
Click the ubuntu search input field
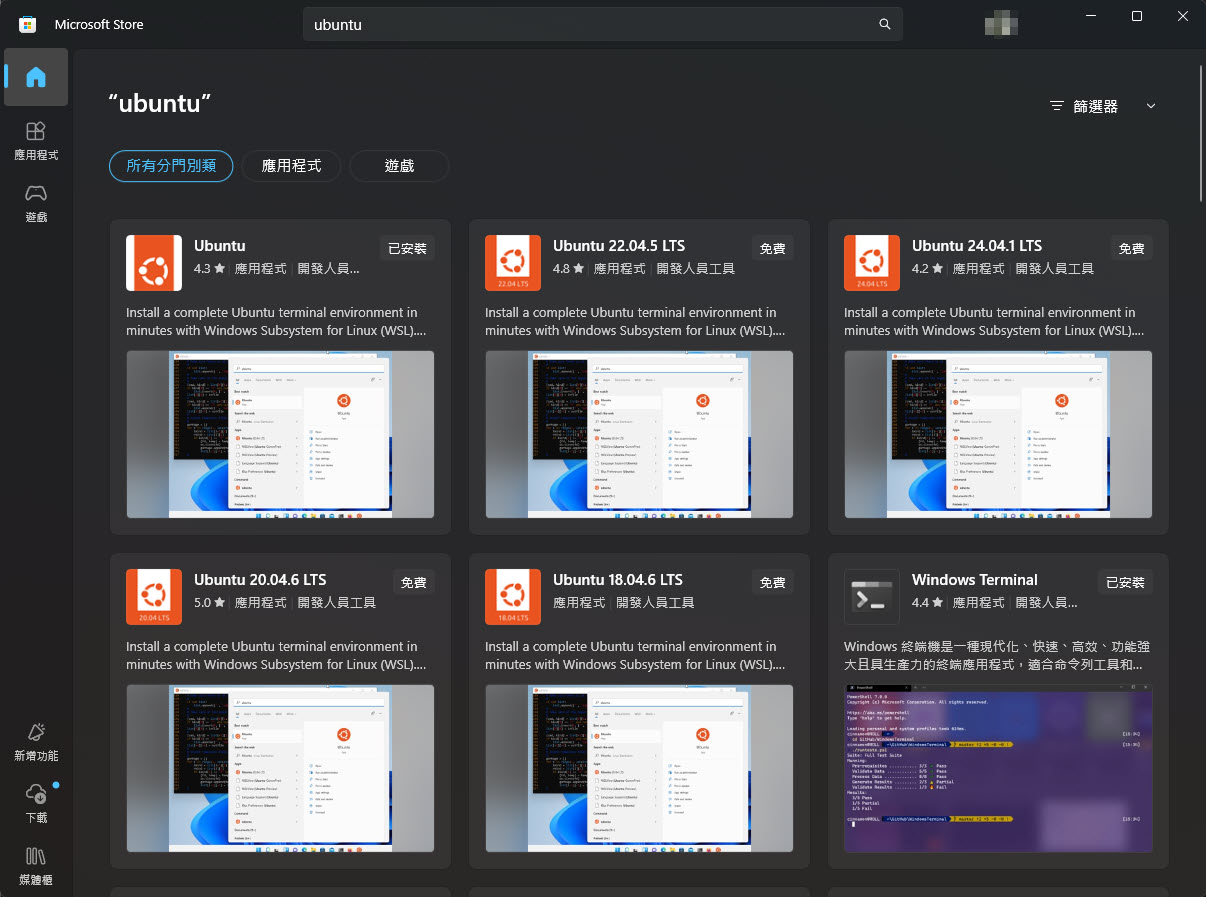click(x=590, y=24)
